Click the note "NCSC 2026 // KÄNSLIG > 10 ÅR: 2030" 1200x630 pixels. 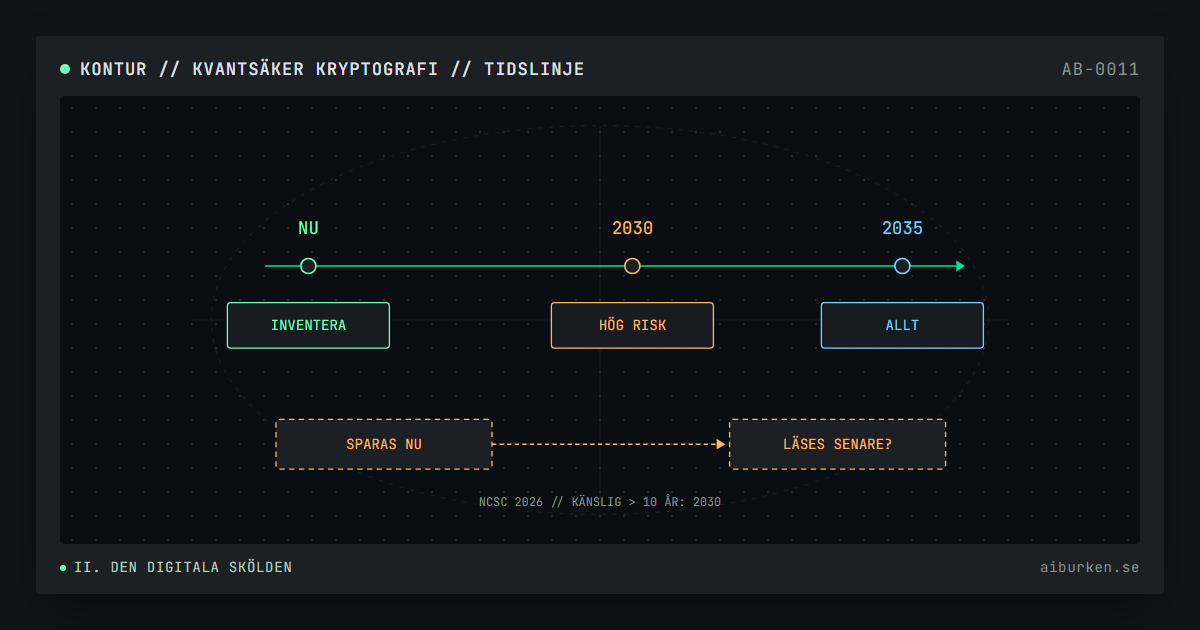tap(600, 502)
